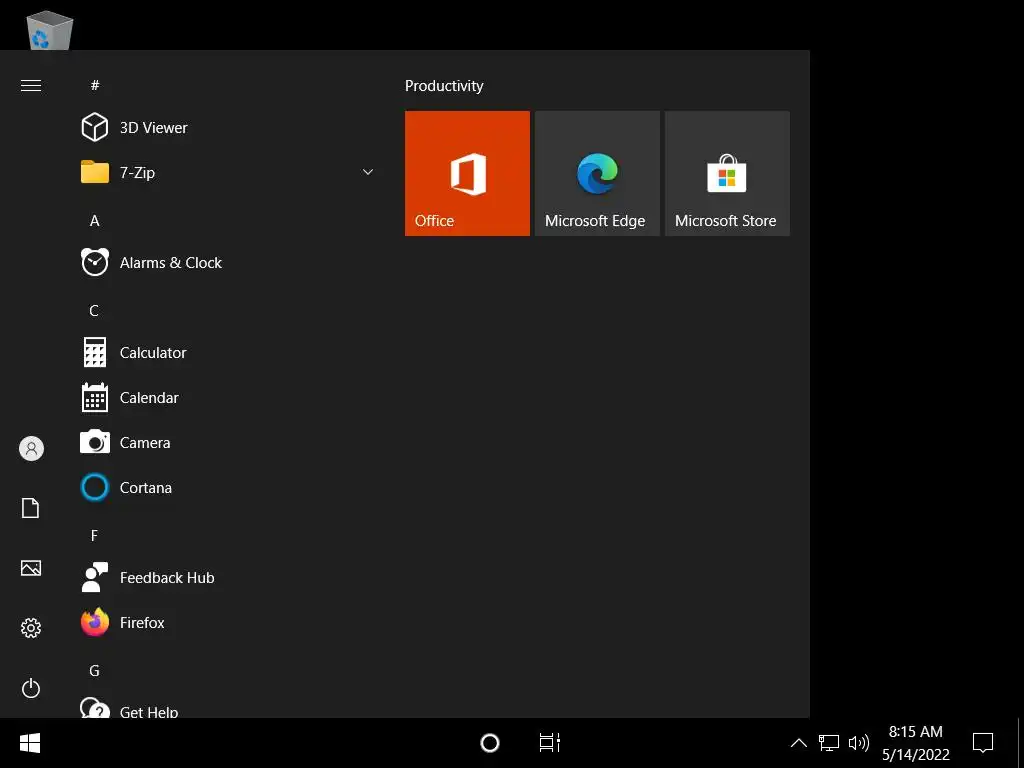1024x768 pixels.
Task: Click the 7-Zip folder icon
Action: click(x=95, y=172)
